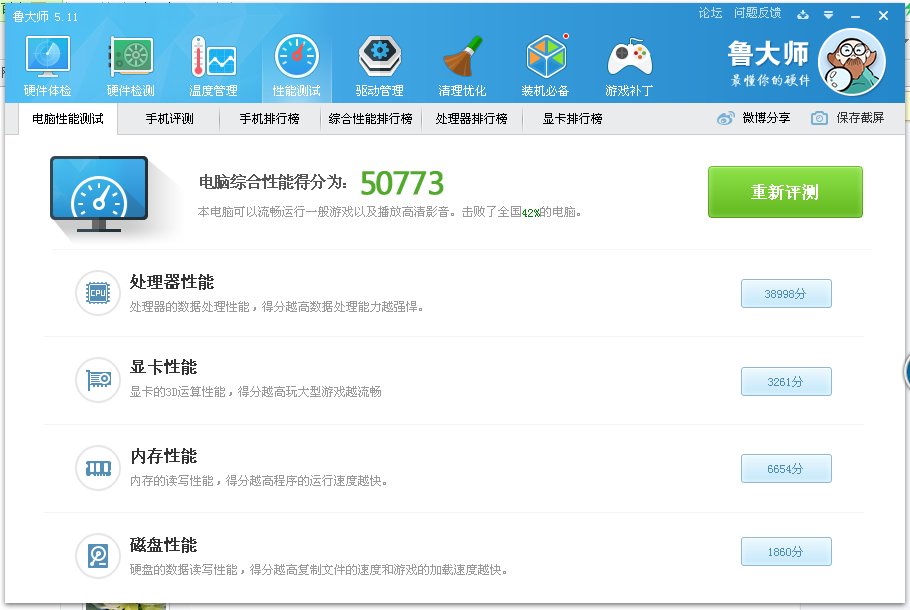
Task: Click the overall score 50773
Action: 402,183
